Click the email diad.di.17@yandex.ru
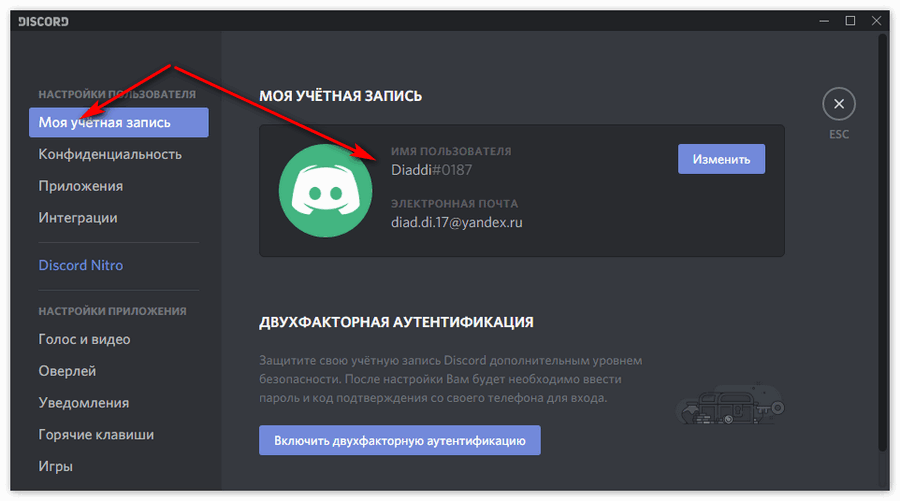The image size is (900, 501). click(x=456, y=222)
